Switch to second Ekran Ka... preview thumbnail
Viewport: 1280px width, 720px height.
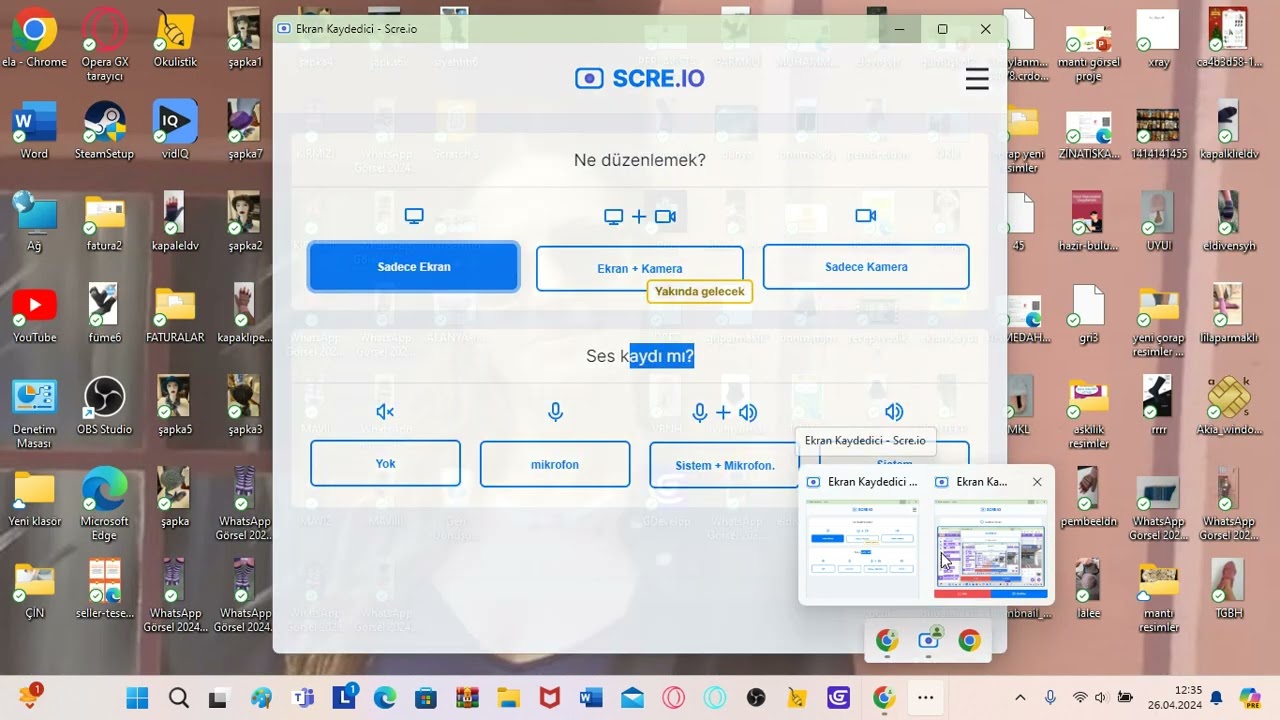(991, 549)
